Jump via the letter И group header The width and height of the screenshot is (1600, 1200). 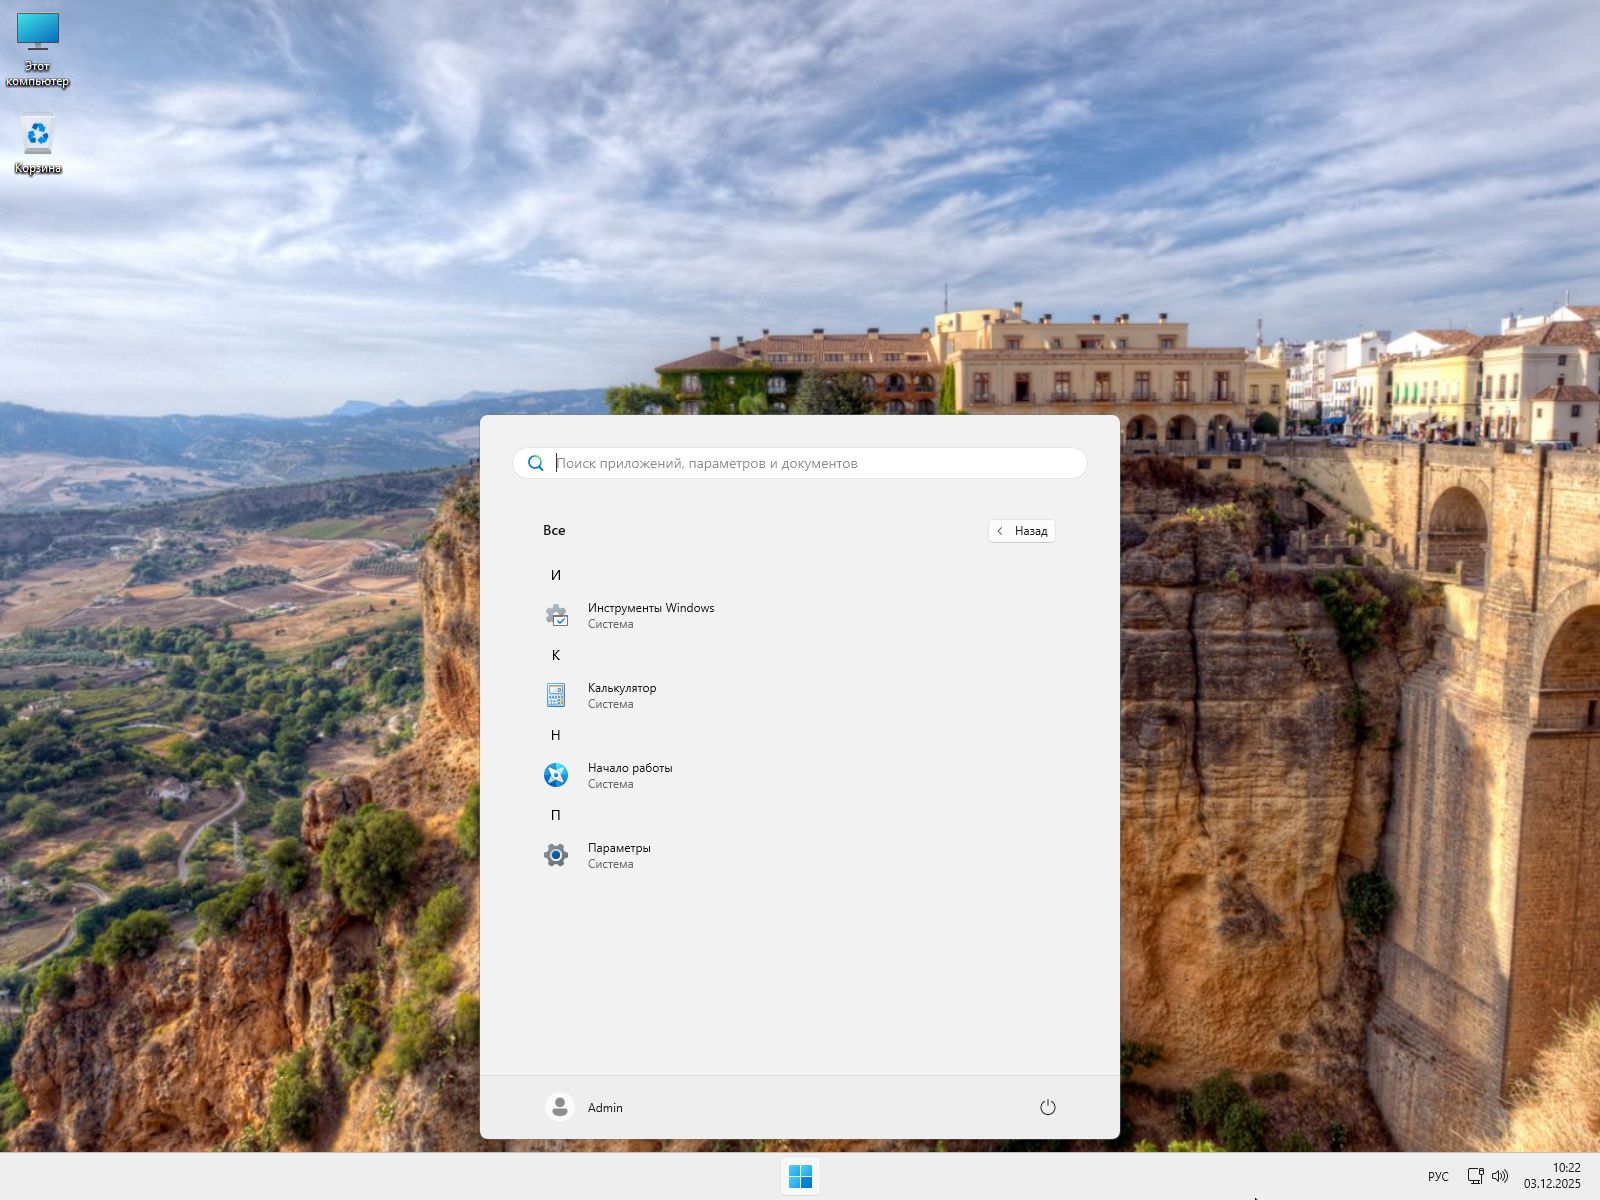[556, 575]
